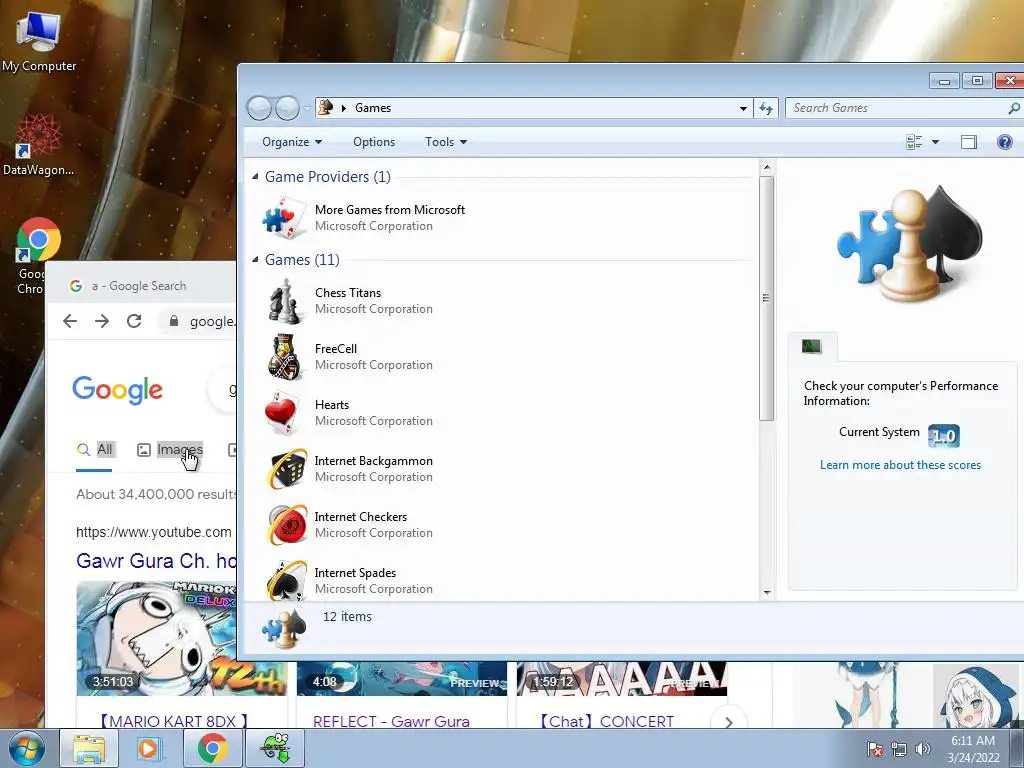The height and width of the screenshot is (768, 1024).
Task: Click the Current System 1.0 score badge
Action: point(944,436)
